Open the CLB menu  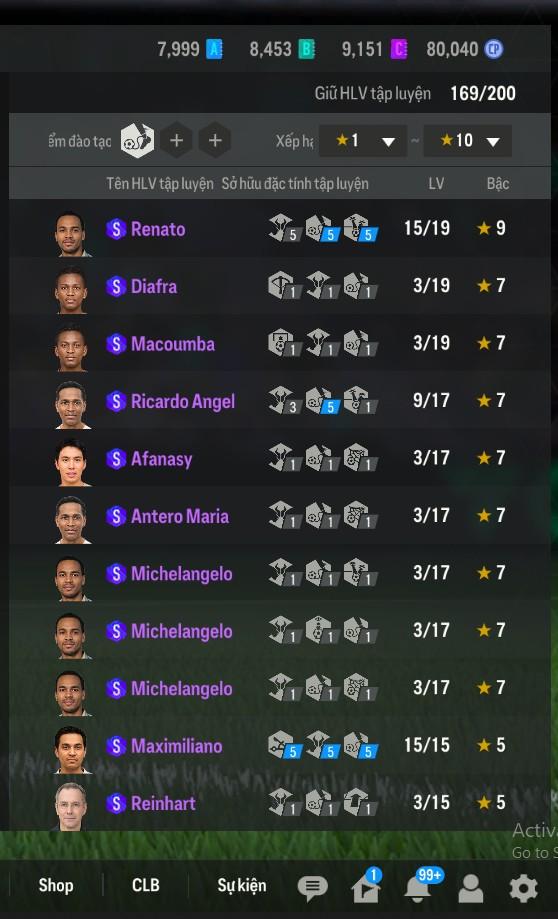coord(145,885)
